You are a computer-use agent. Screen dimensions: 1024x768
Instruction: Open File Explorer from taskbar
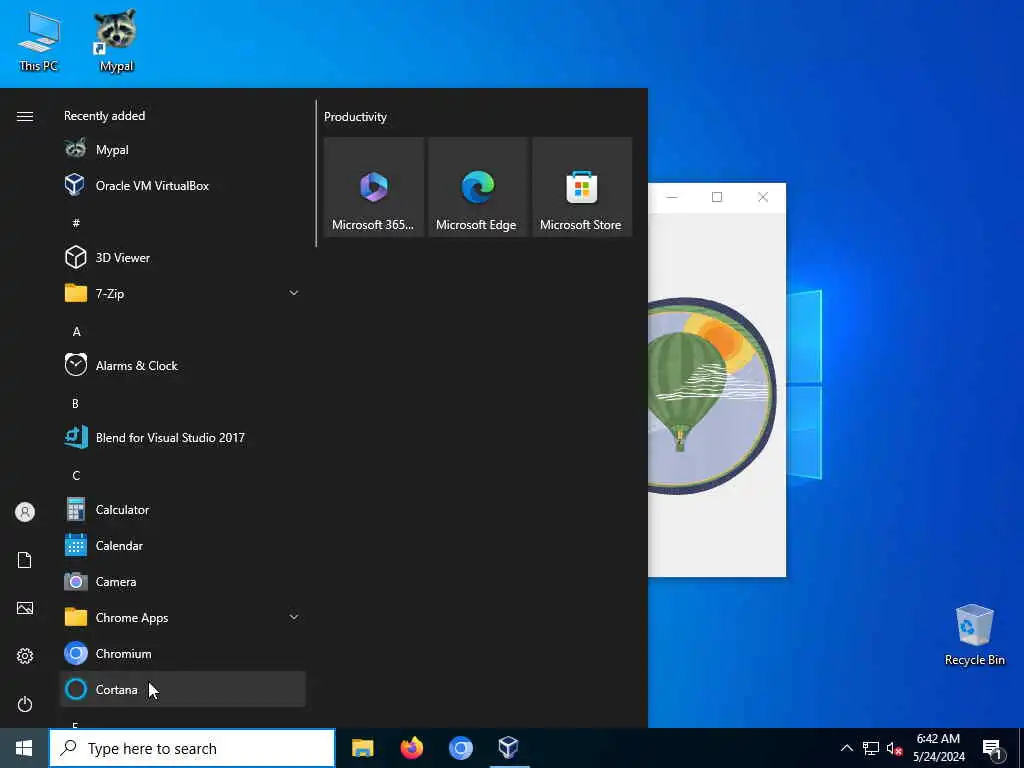tap(362, 748)
